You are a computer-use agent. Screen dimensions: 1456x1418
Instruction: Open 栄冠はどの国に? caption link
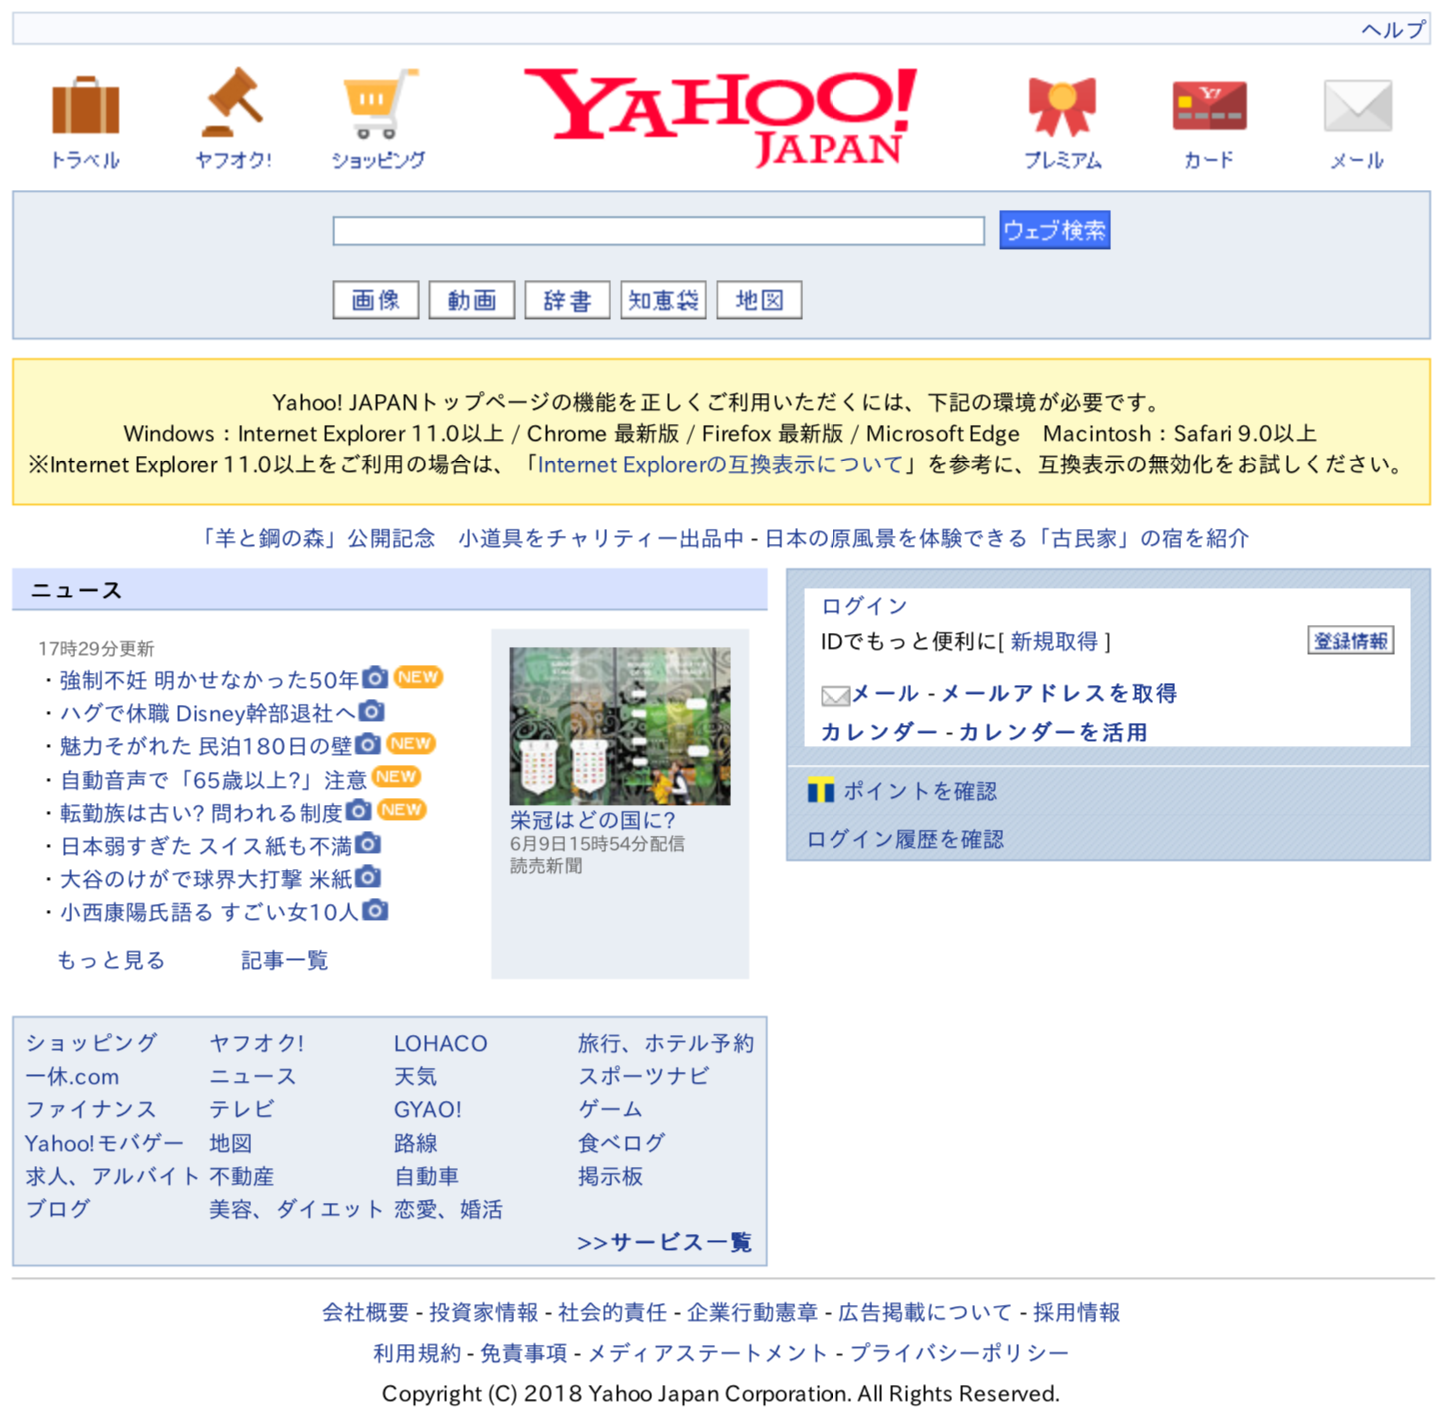pos(593,820)
